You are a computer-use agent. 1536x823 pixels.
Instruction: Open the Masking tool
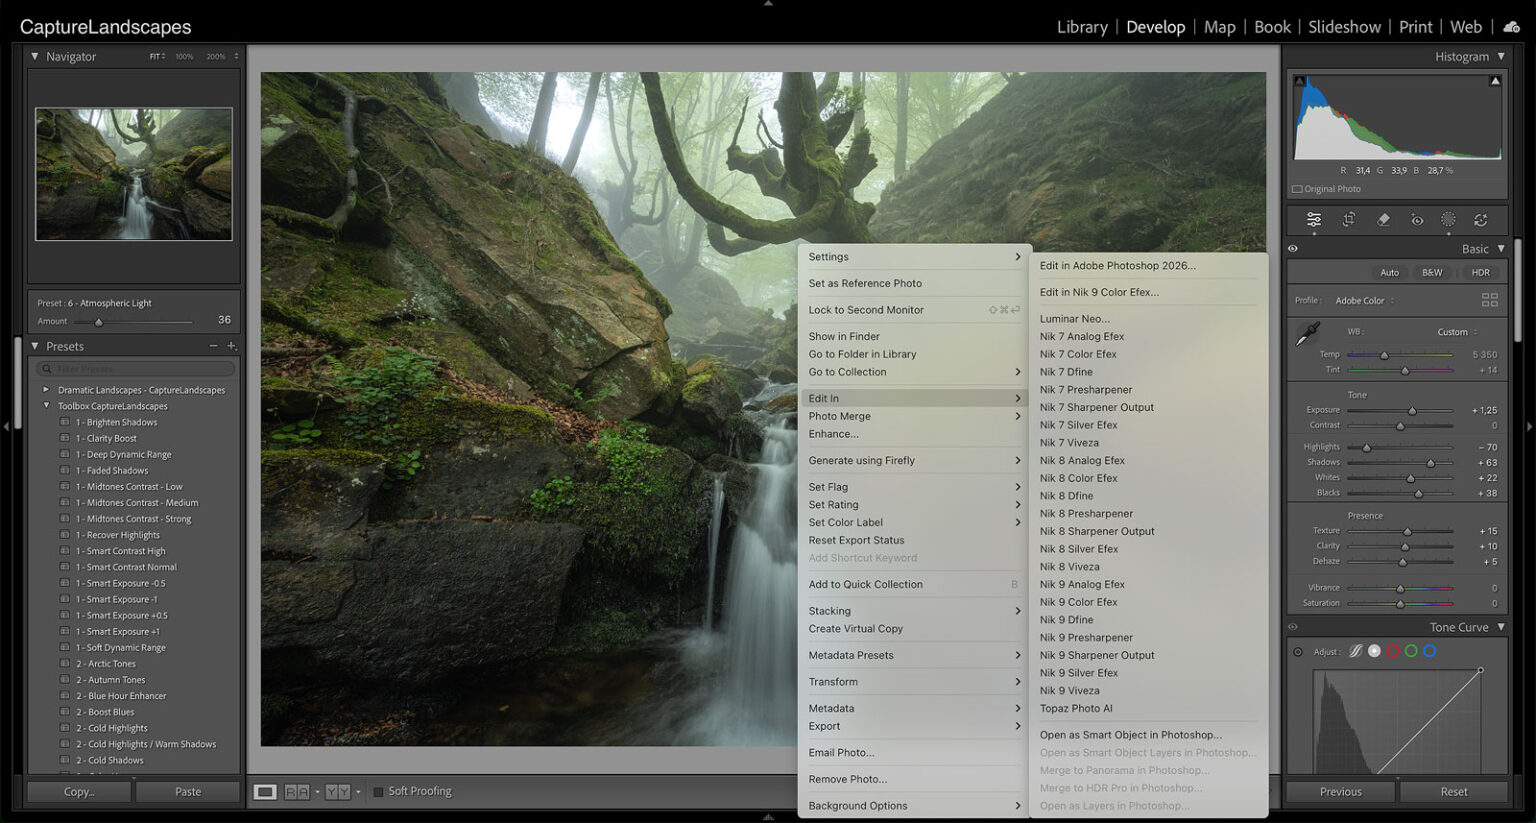[x=1448, y=220]
